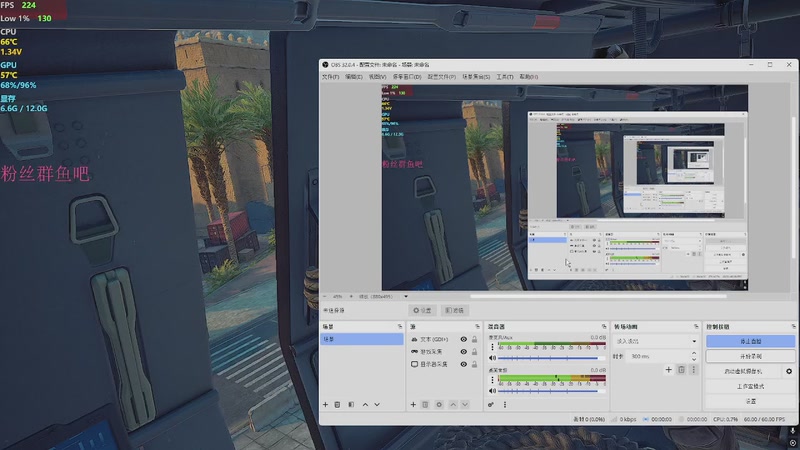Pop out the controls dock with its float icon
The height and width of the screenshot is (450, 800).
[x=793, y=327]
